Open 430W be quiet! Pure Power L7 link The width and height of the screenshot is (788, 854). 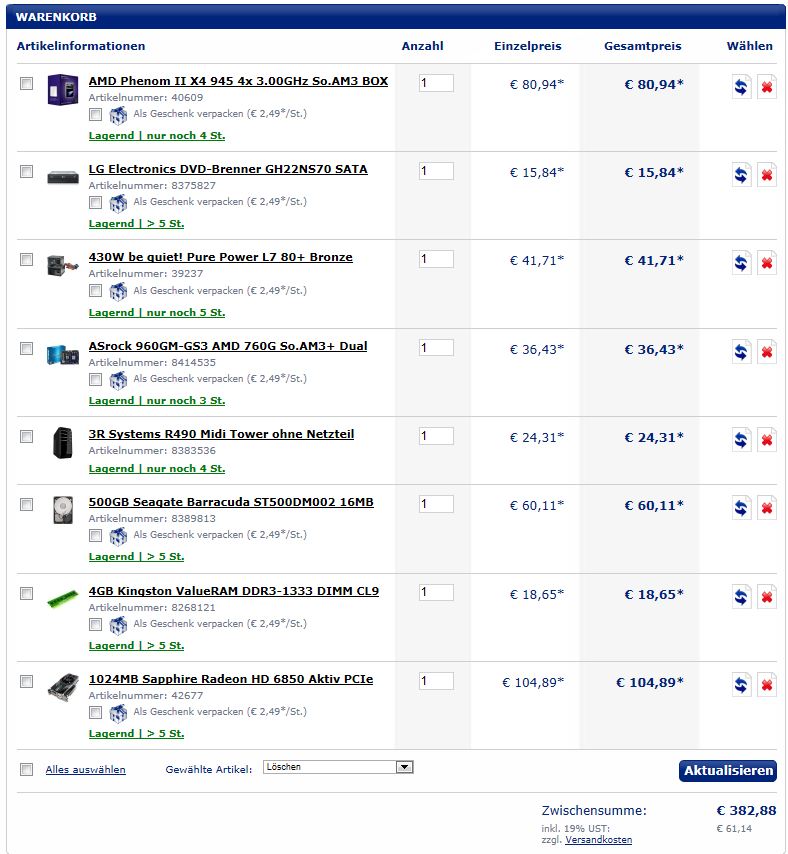(x=221, y=257)
